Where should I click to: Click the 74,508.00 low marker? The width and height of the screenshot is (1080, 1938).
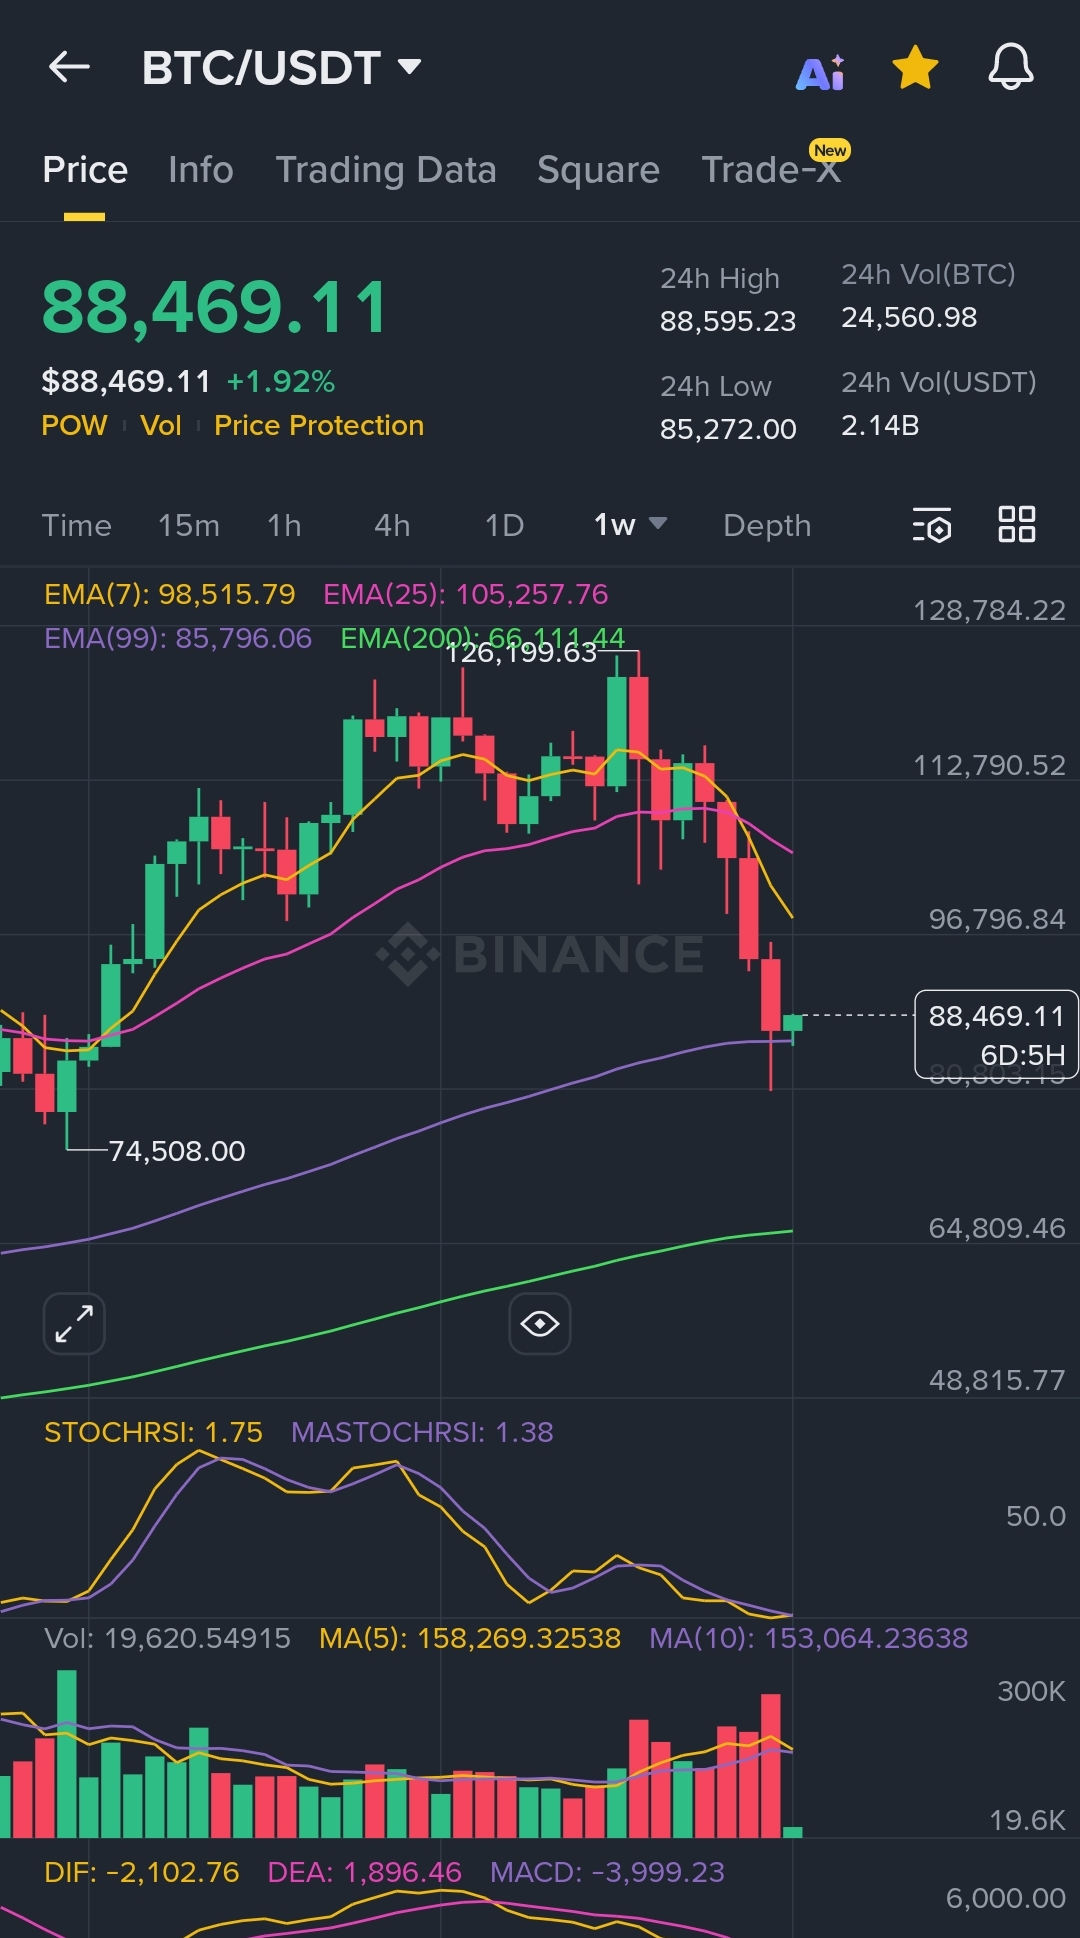pos(176,1151)
